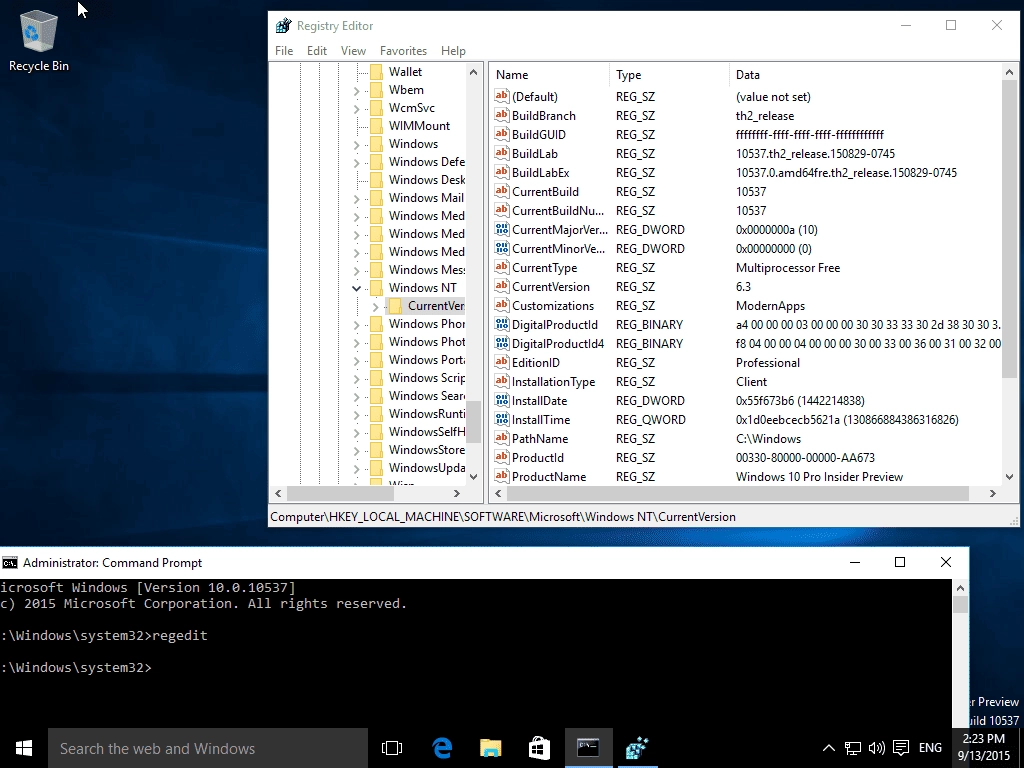Viewport: 1024px width, 768px height.
Task: Click the Command Prompt title bar icon
Action: coord(10,562)
